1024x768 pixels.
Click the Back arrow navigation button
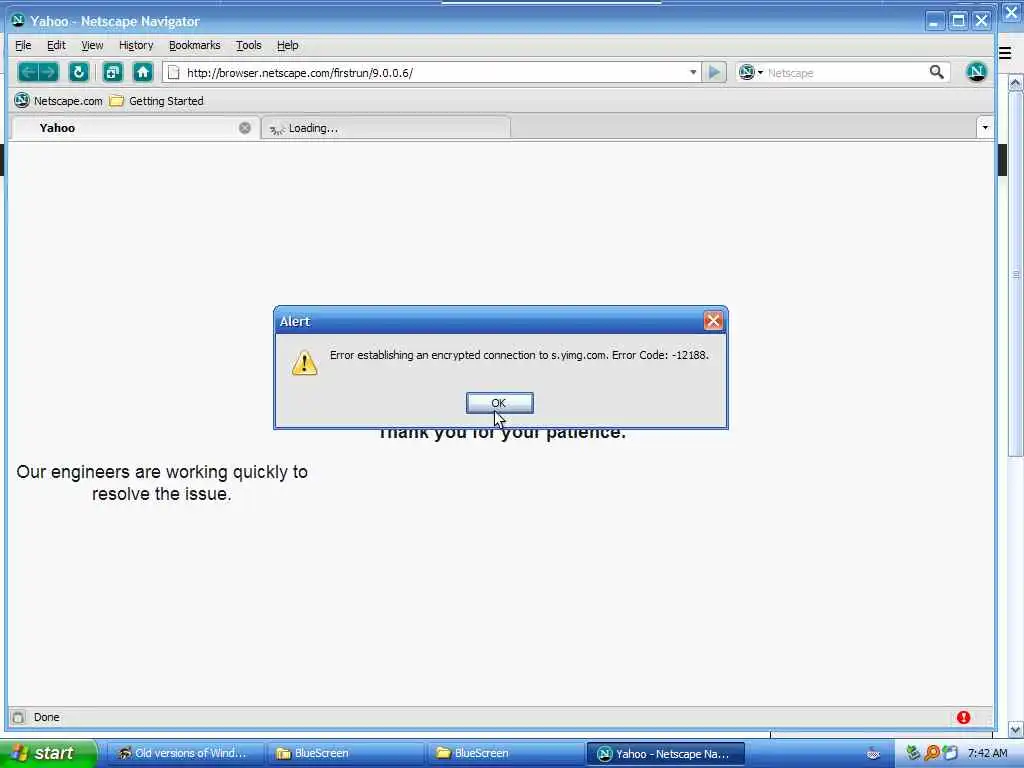[28, 72]
